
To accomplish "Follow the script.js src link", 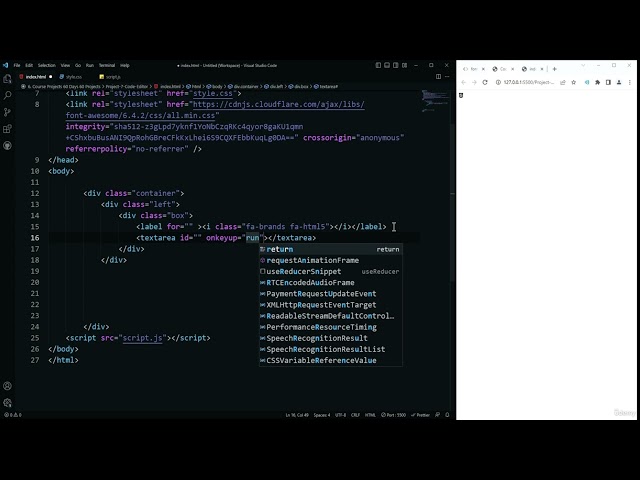I will [142, 338].
